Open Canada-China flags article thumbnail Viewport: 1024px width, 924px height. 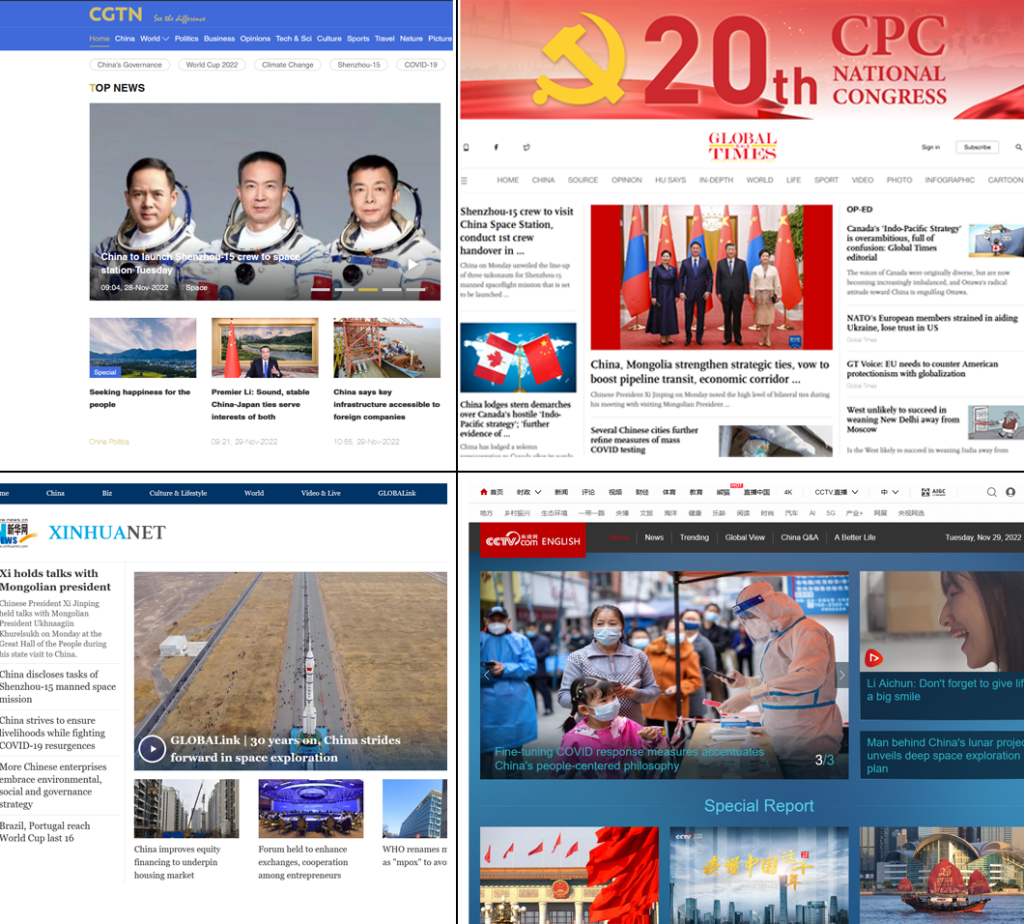pos(518,357)
